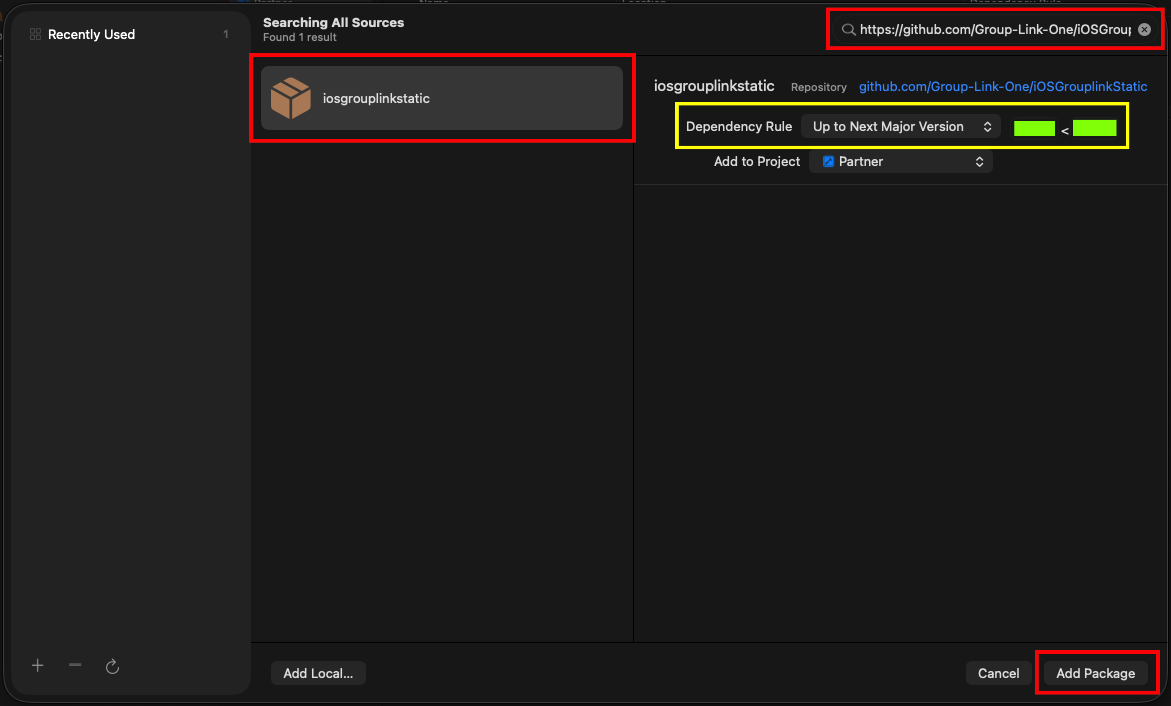Click the refresh collections icon
Image resolution: width=1171 pixels, height=706 pixels.
(112, 666)
